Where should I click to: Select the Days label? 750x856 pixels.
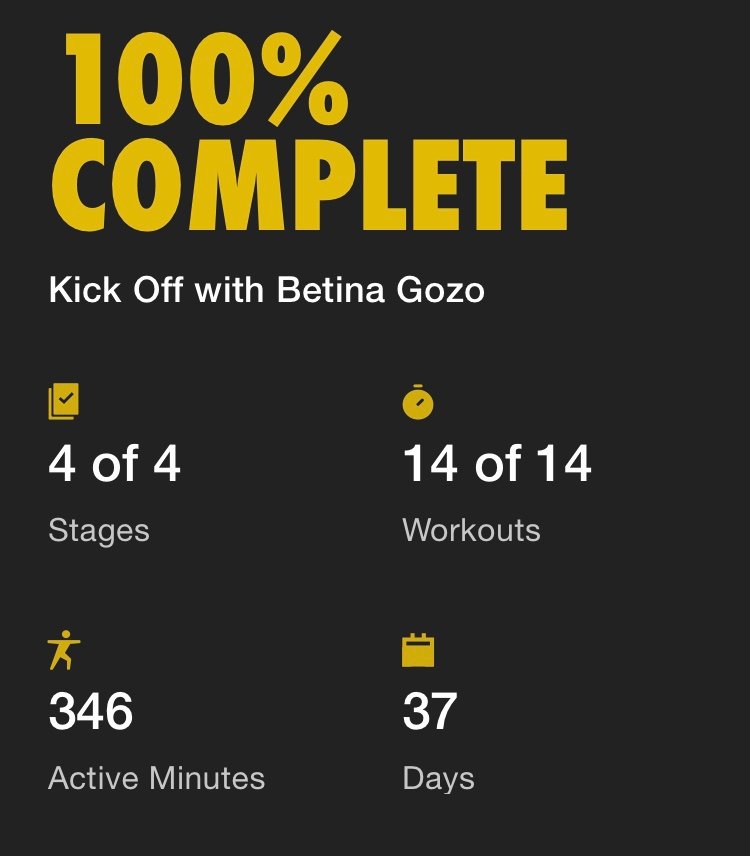coord(438,778)
